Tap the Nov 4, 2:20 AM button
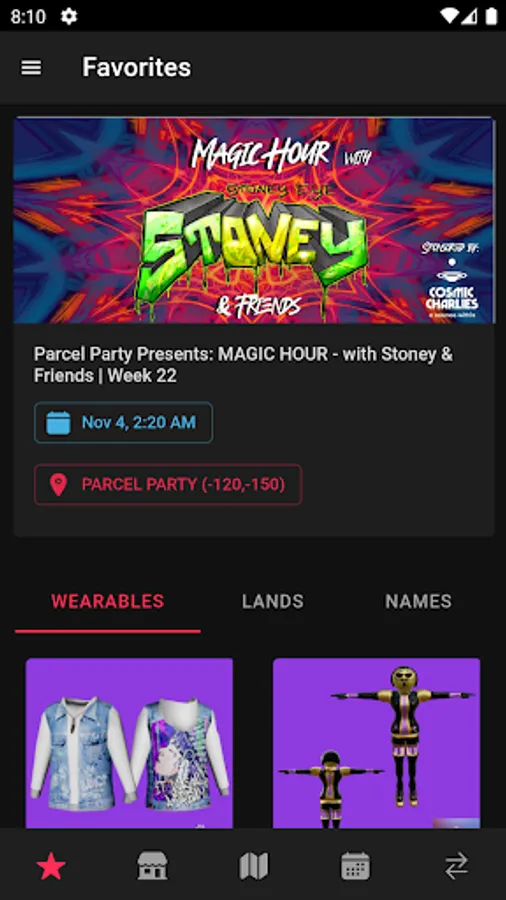Viewport: 506px width, 900px height. point(123,423)
